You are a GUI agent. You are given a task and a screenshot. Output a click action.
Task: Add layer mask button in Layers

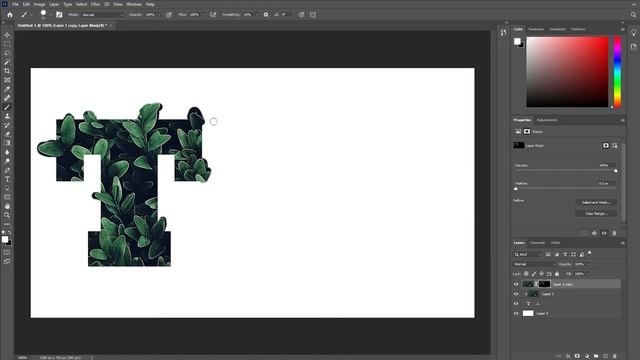pos(577,356)
